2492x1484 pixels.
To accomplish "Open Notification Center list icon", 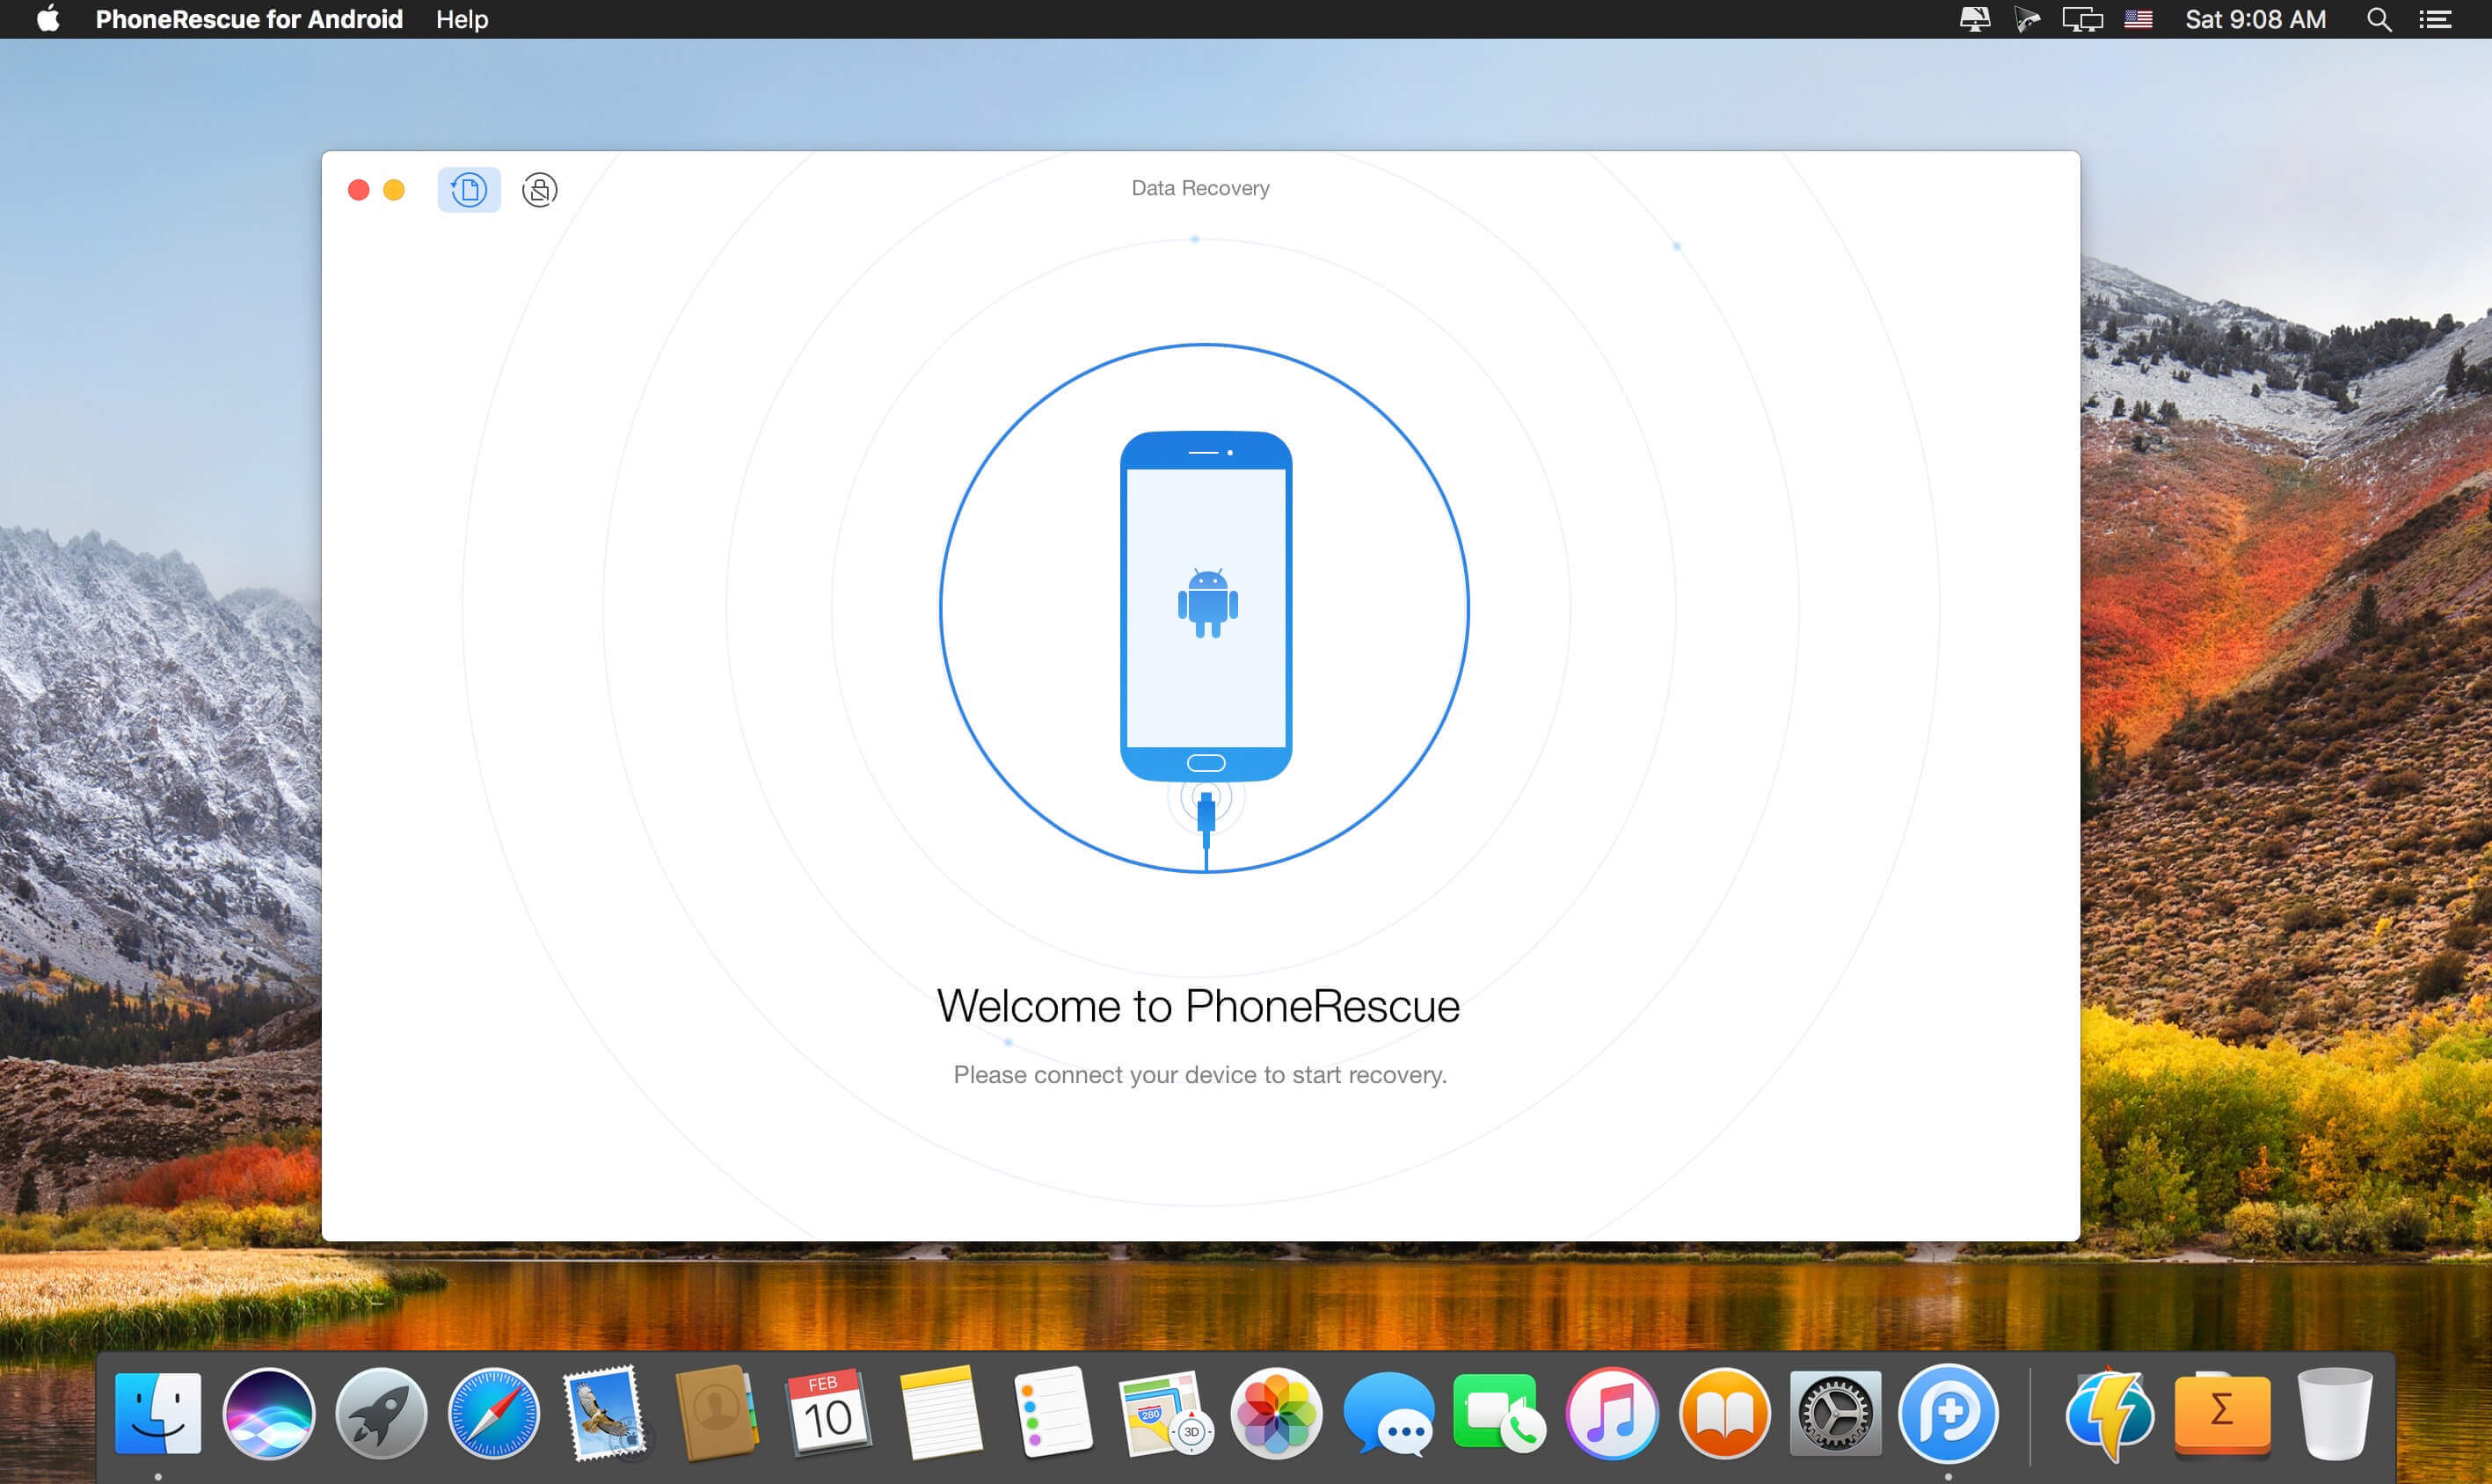I will coord(2435,19).
